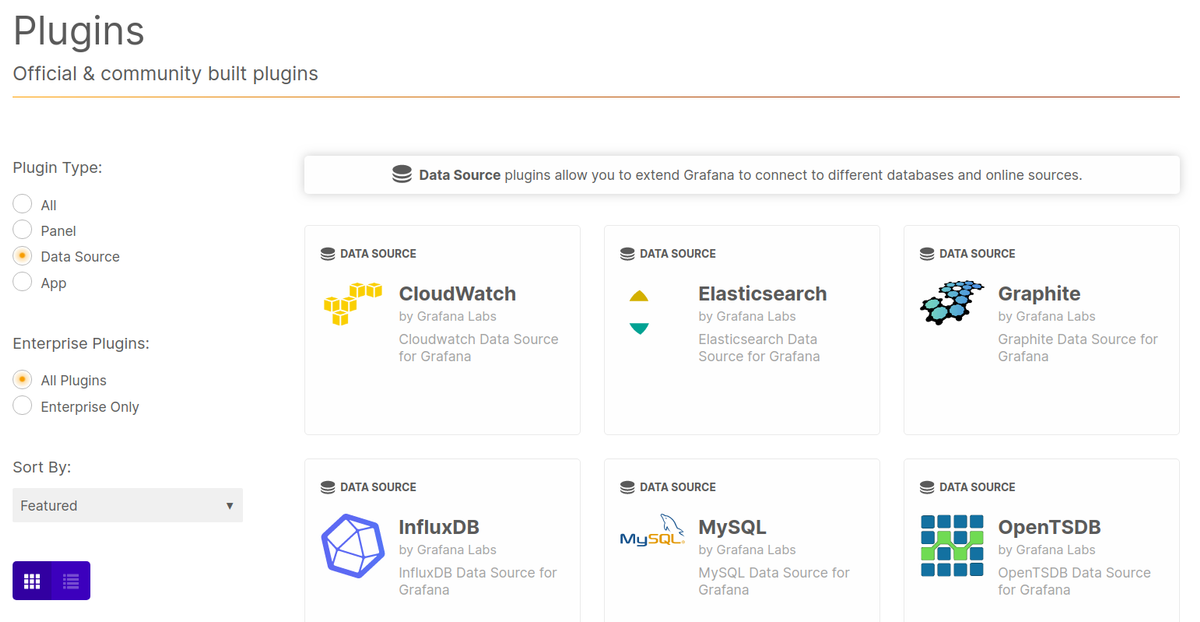Click database icon in Data Source info banner
This screenshot has width=1200, height=622.
coord(402,175)
